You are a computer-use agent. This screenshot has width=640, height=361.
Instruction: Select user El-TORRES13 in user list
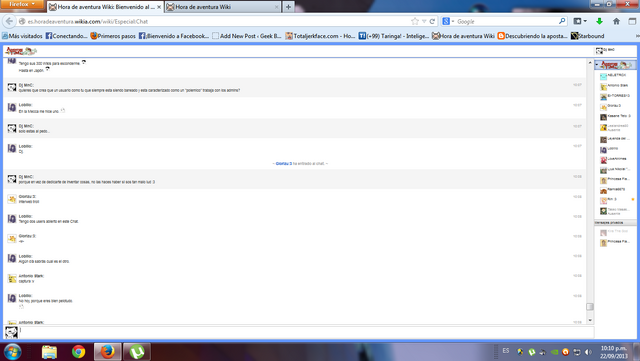[x=615, y=96]
